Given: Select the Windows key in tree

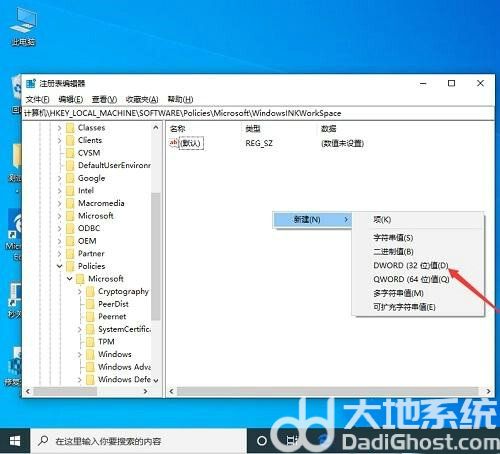Looking at the screenshot, I should [x=115, y=354].
